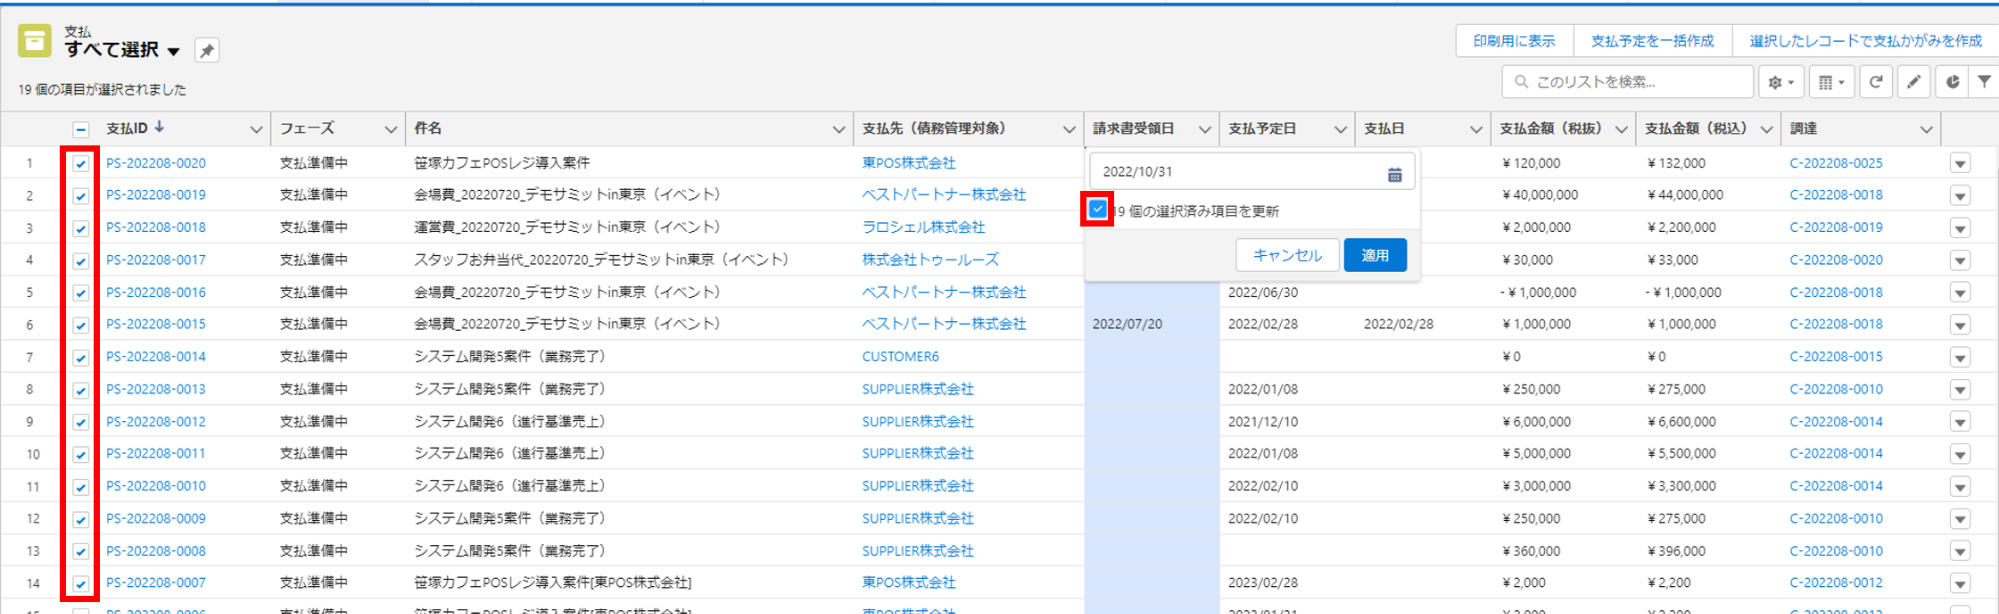Image resolution: width=1999 pixels, height=614 pixels.
Task: Toggle 19個の選択済み項目を更新 checkbox
Action: coord(1098,209)
